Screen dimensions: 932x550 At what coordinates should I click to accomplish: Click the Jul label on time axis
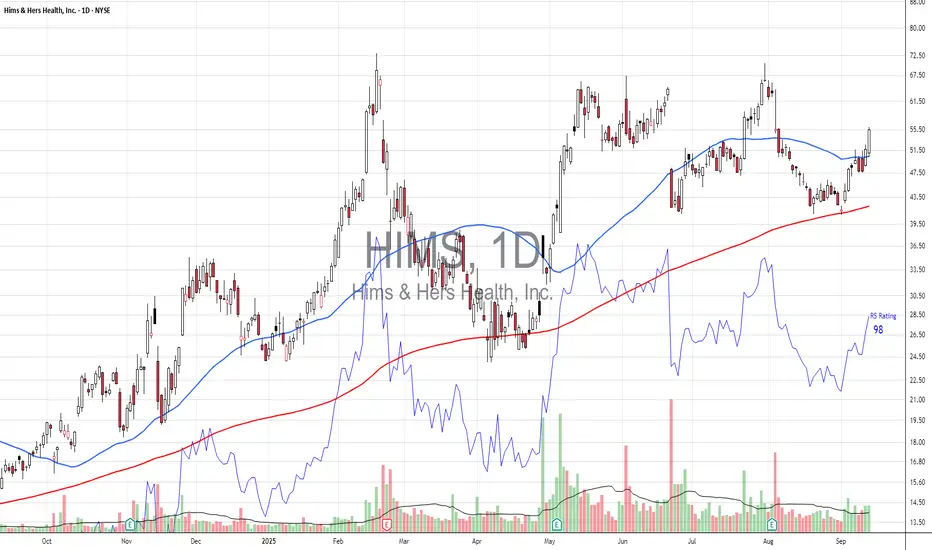(692, 541)
